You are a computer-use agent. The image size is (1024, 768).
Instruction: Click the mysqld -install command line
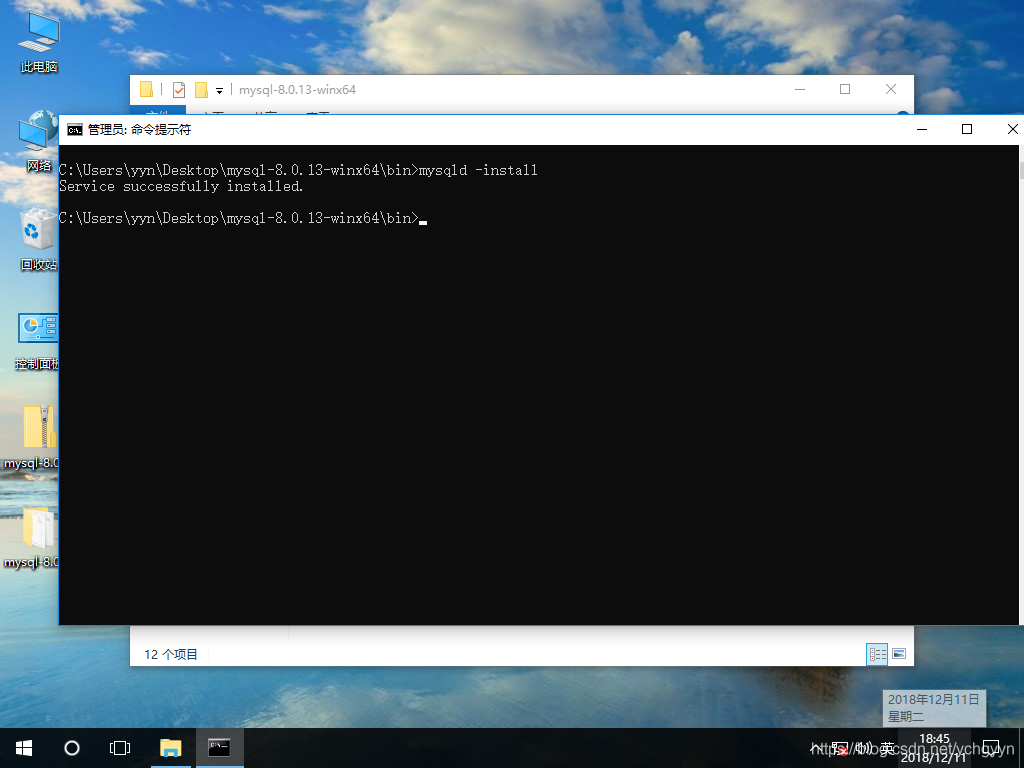[x=477, y=170]
